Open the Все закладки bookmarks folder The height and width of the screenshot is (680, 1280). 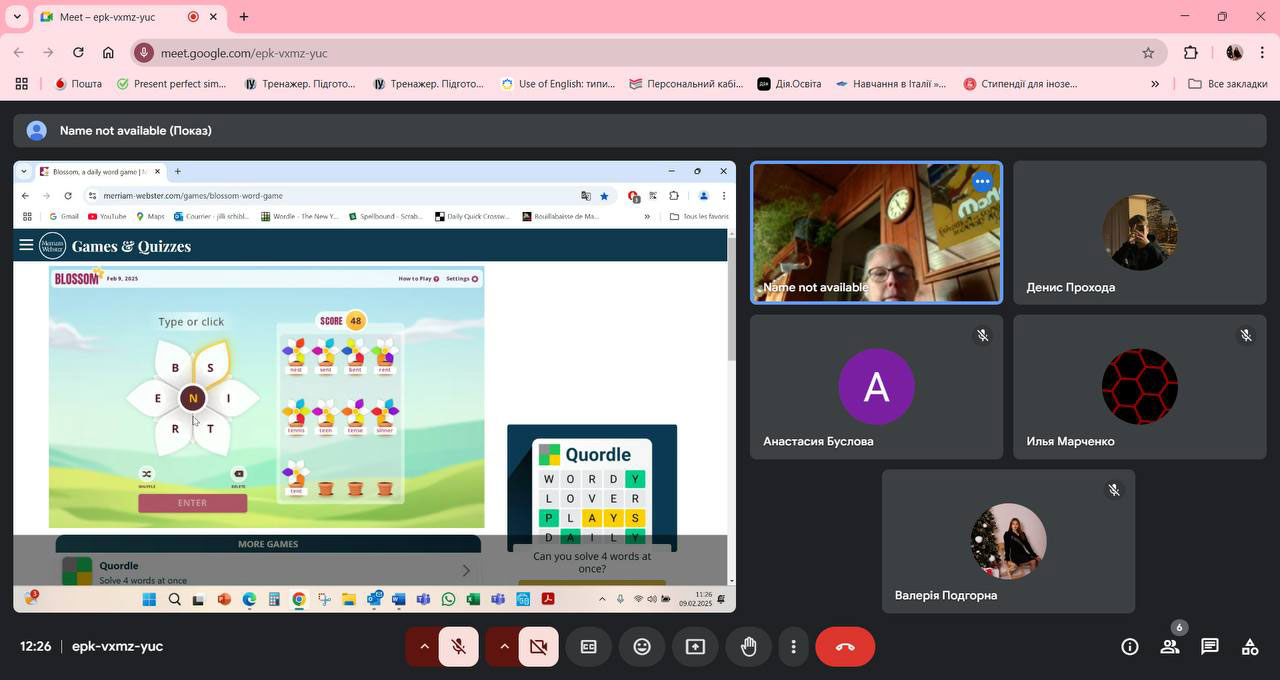[1228, 84]
